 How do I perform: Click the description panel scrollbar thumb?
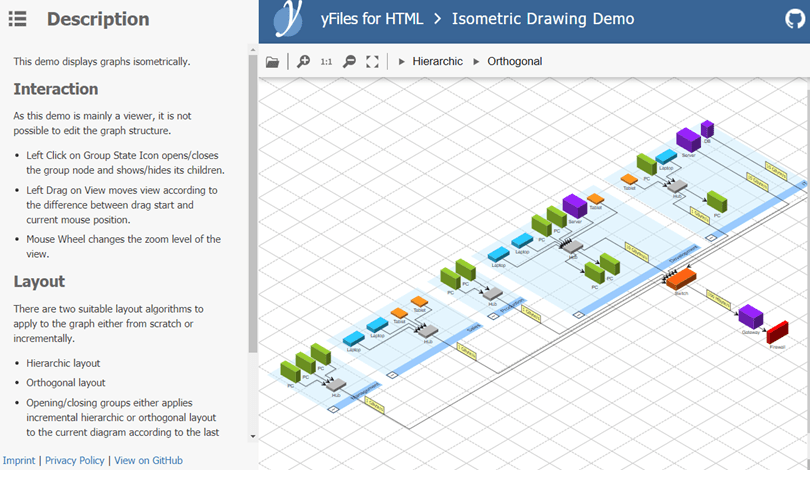point(253,204)
